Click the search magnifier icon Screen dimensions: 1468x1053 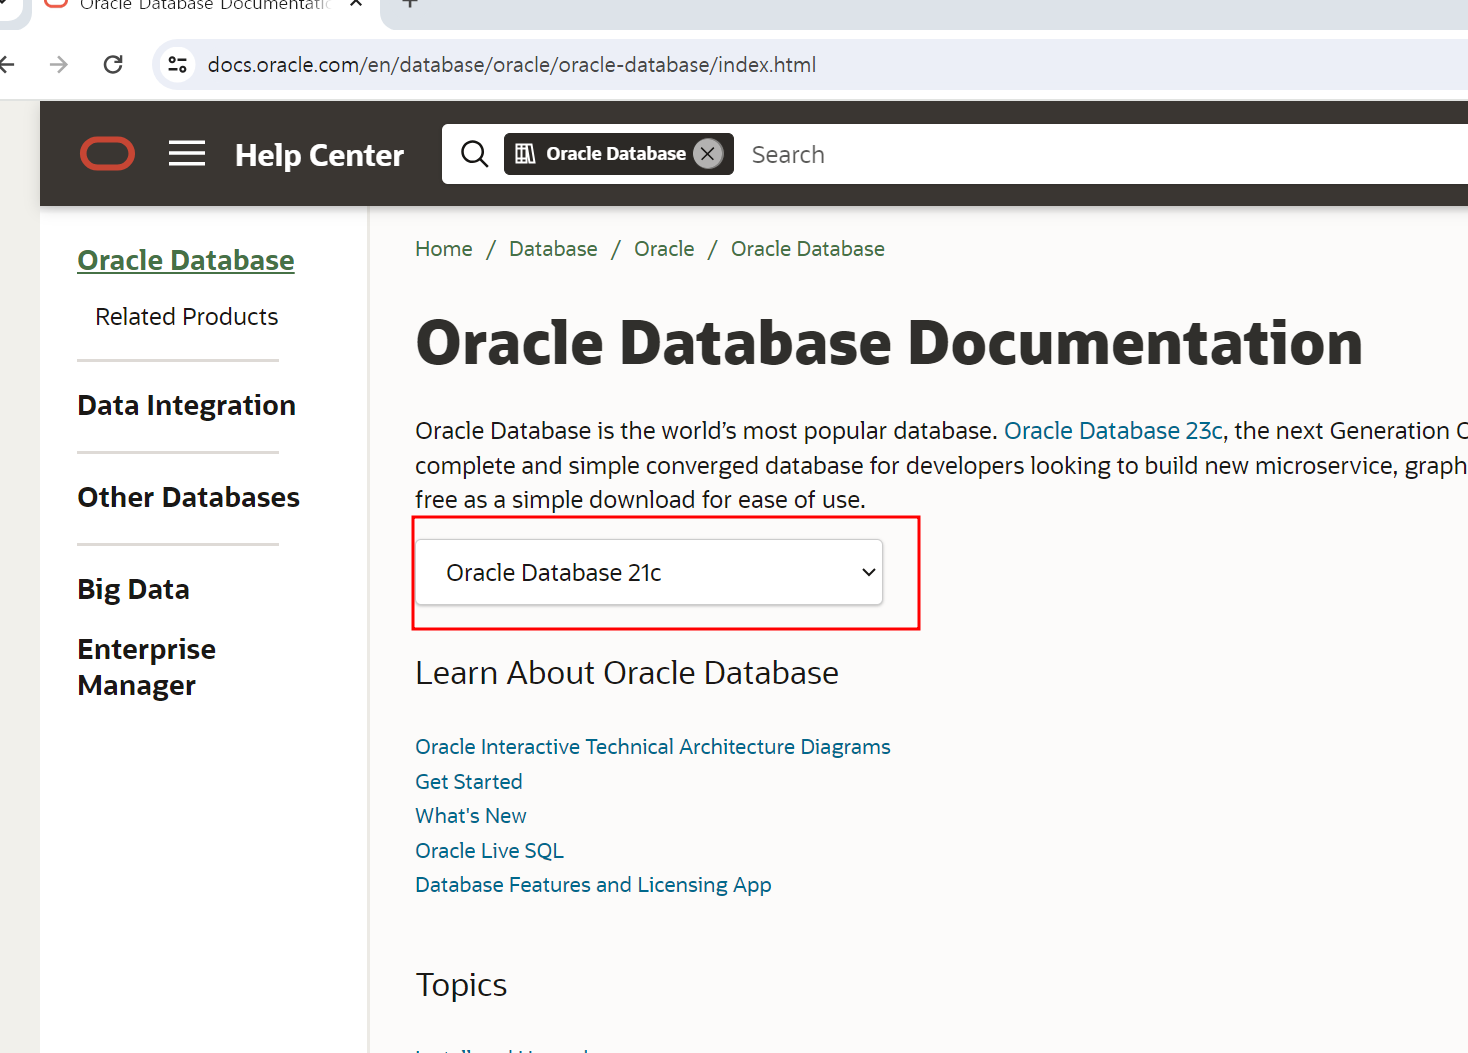point(474,154)
